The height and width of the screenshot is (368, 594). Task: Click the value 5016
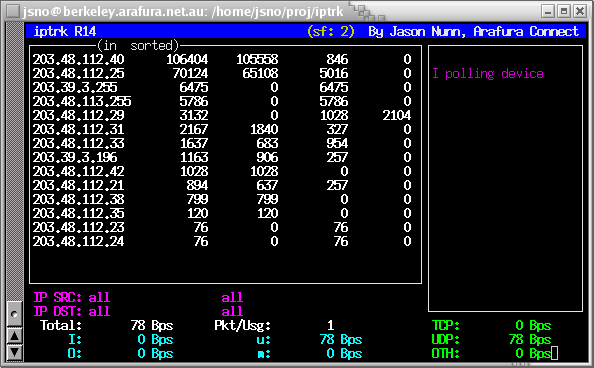pos(334,74)
